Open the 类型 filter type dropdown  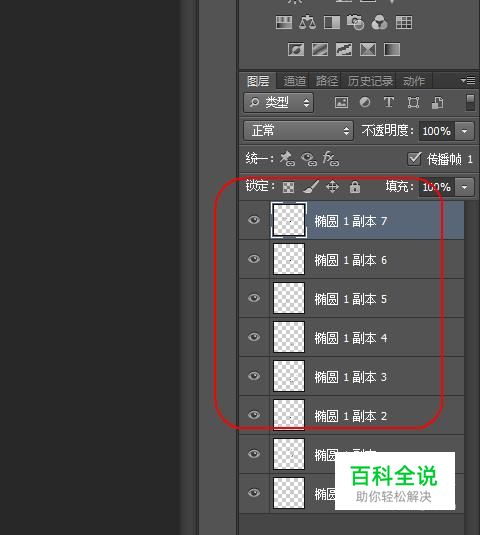(278, 102)
